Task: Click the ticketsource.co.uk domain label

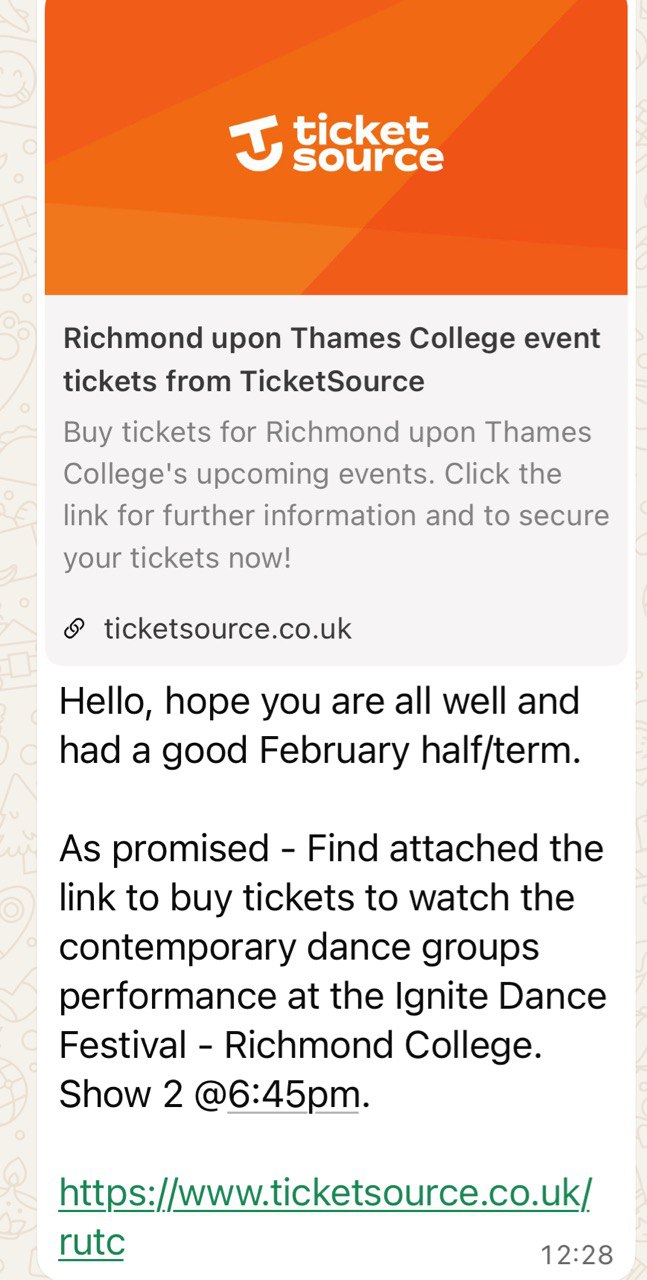Action: (x=228, y=629)
